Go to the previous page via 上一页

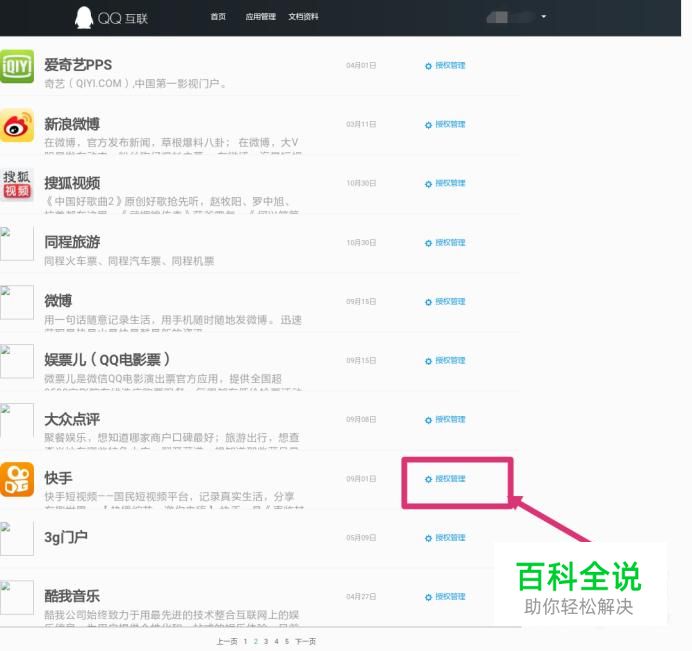click(x=227, y=641)
